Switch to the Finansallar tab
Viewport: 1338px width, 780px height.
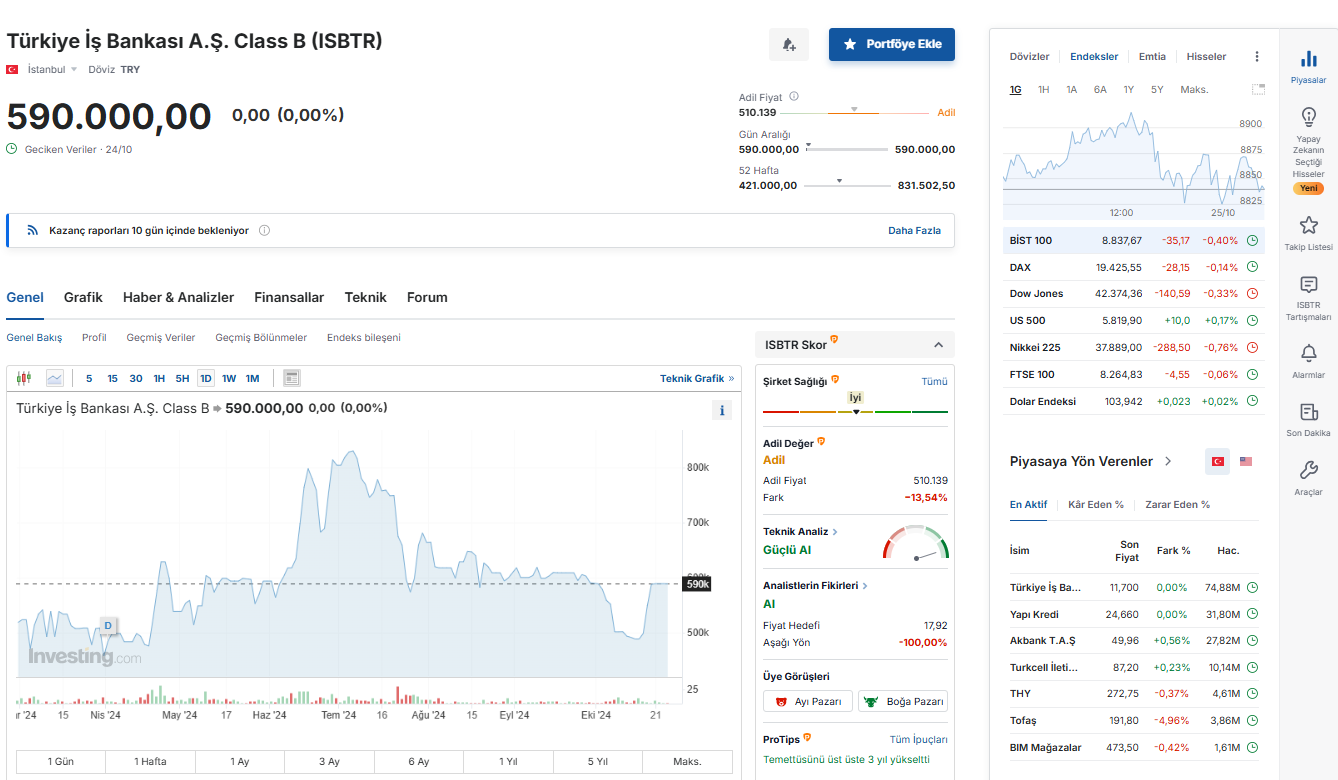[x=289, y=297]
